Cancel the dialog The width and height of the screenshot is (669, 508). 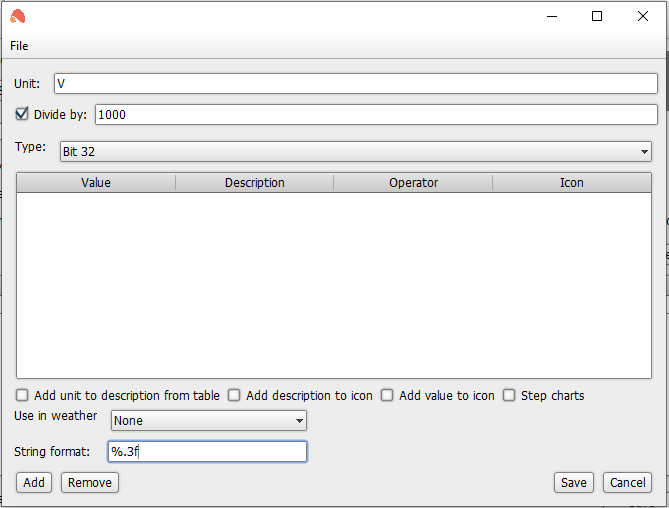point(627,482)
